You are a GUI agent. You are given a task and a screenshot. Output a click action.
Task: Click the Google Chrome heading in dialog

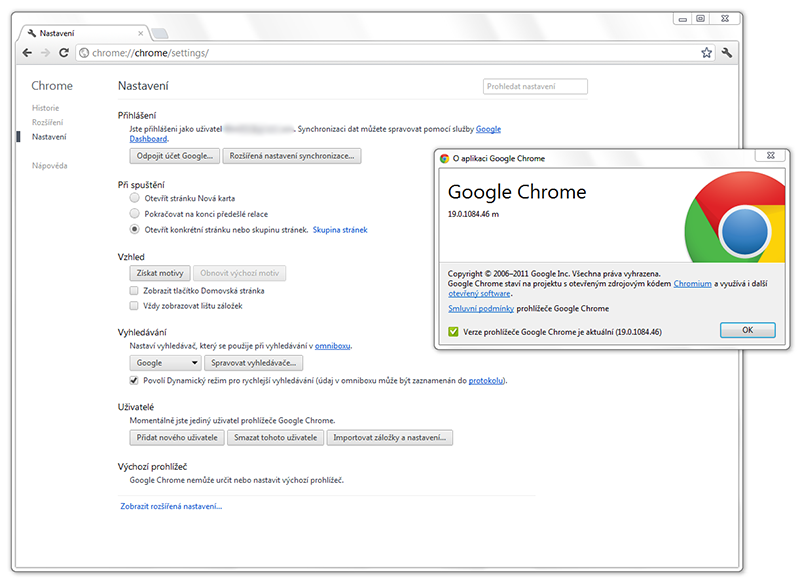point(517,192)
